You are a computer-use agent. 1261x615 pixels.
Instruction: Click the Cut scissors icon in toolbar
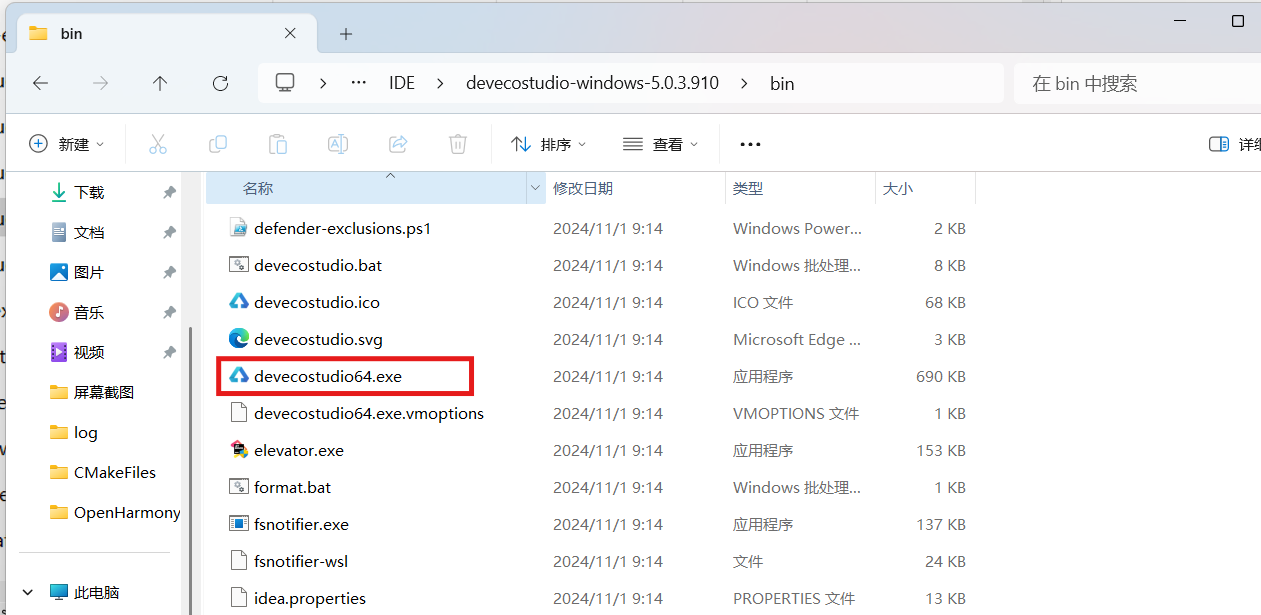(157, 144)
